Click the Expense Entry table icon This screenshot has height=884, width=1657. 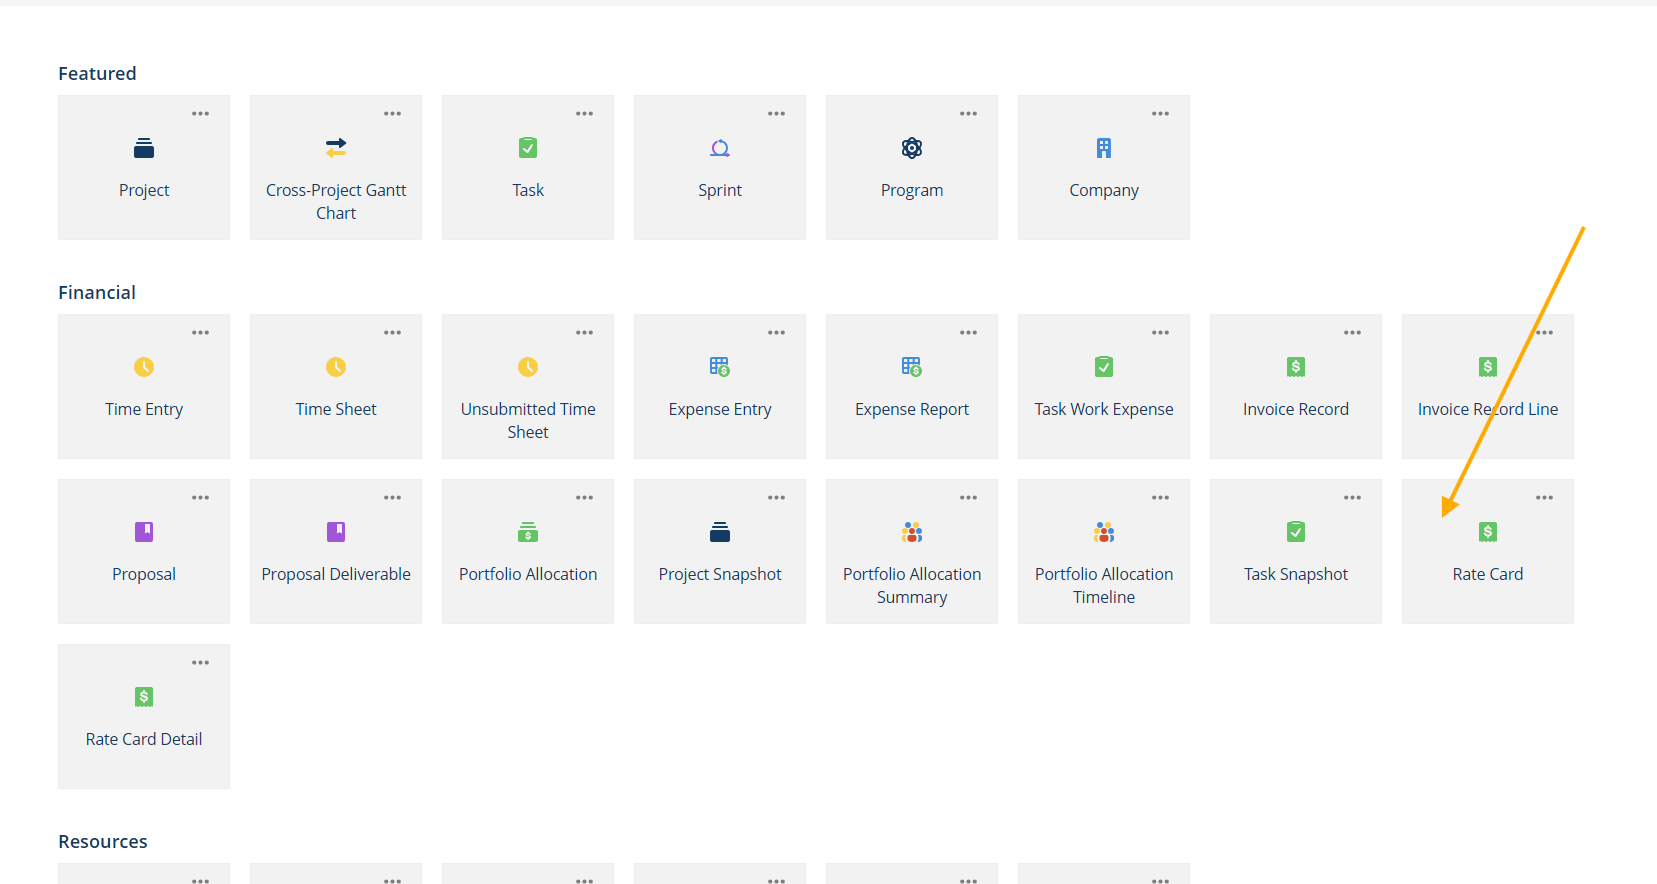pos(720,367)
